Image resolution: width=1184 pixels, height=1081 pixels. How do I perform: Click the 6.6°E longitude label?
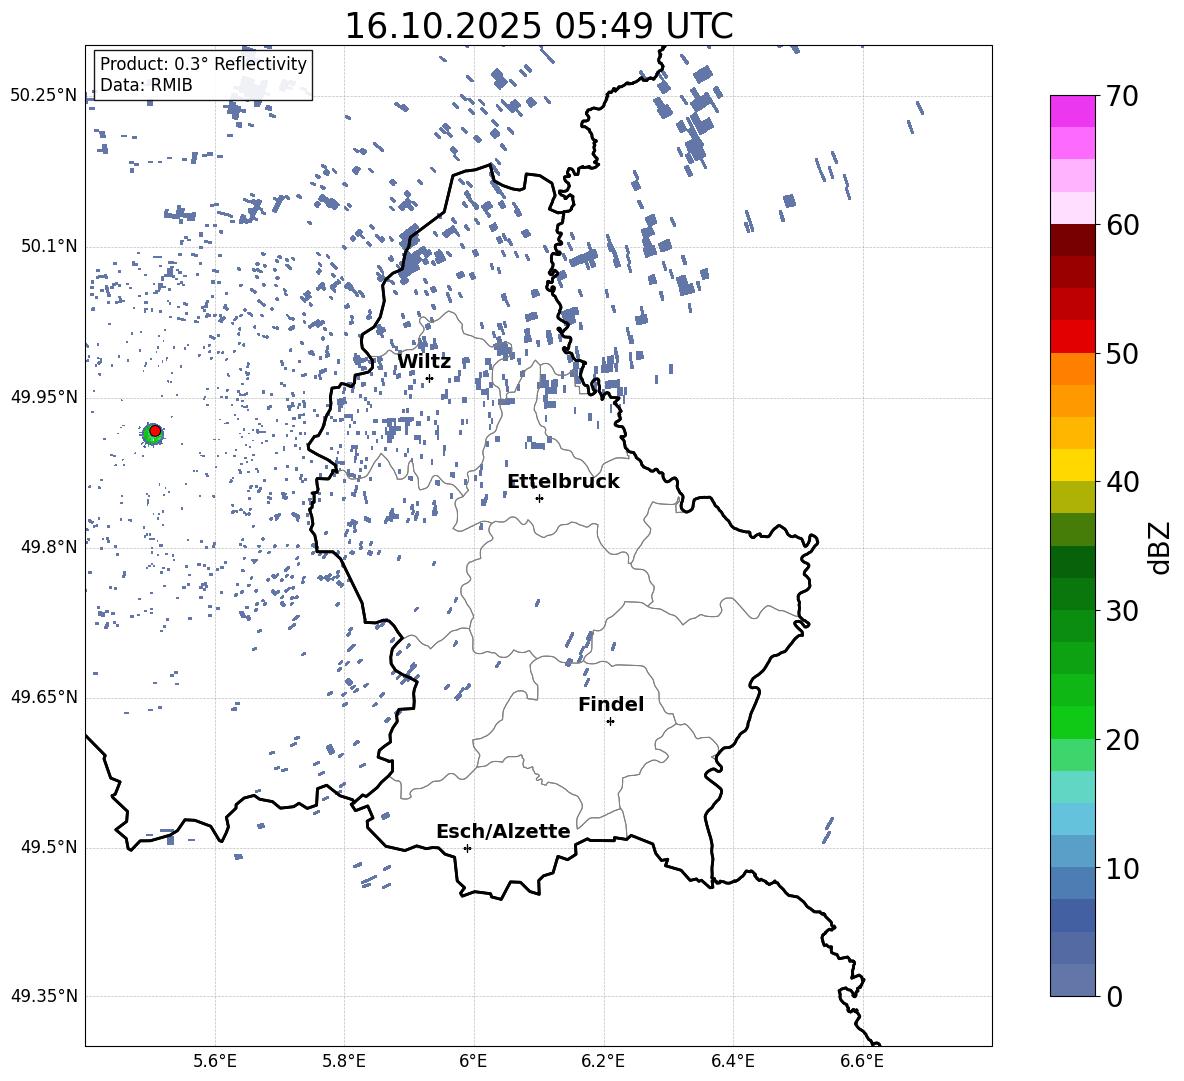point(862,1061)
